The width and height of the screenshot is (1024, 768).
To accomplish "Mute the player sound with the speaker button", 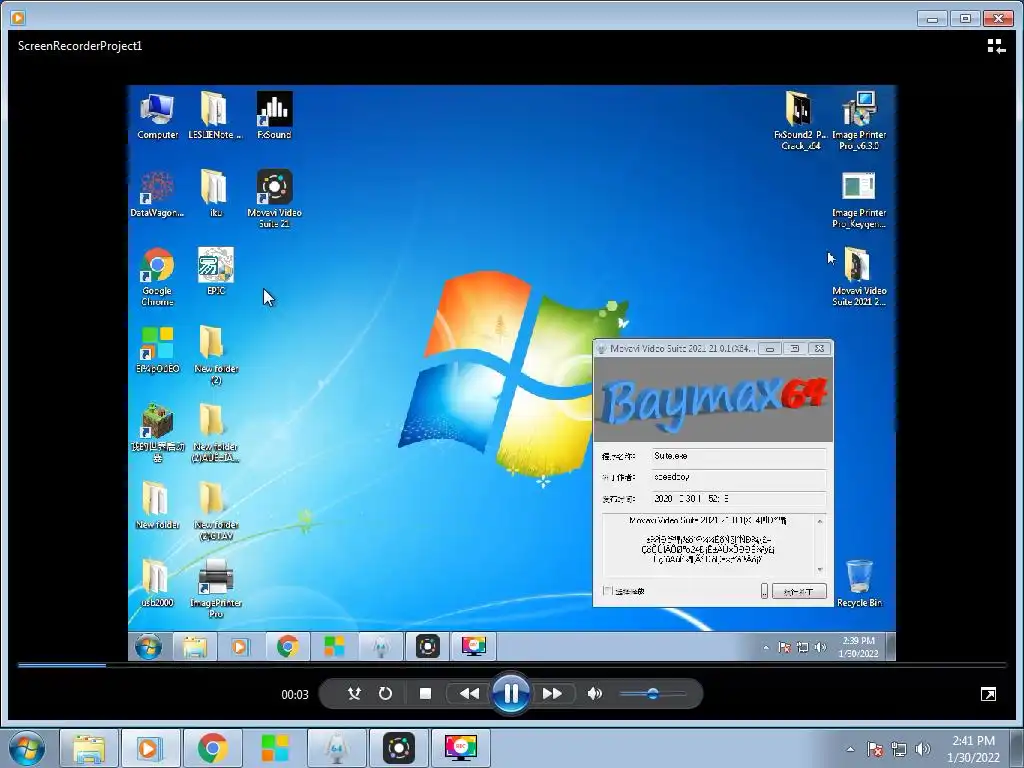I will pyautogui.click(x=594, y=693).
